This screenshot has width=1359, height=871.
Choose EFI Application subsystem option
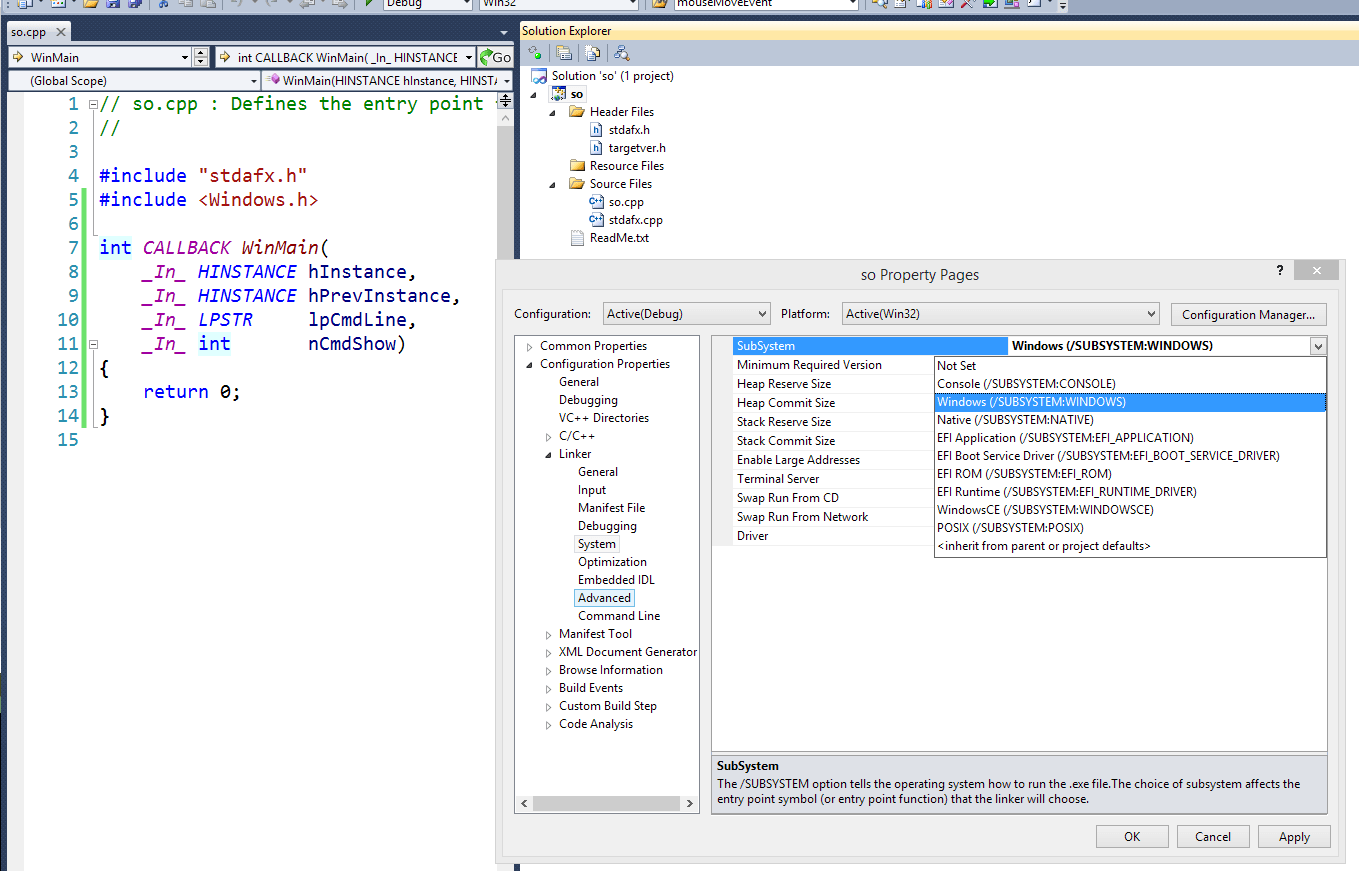[x=1130, y=438]
